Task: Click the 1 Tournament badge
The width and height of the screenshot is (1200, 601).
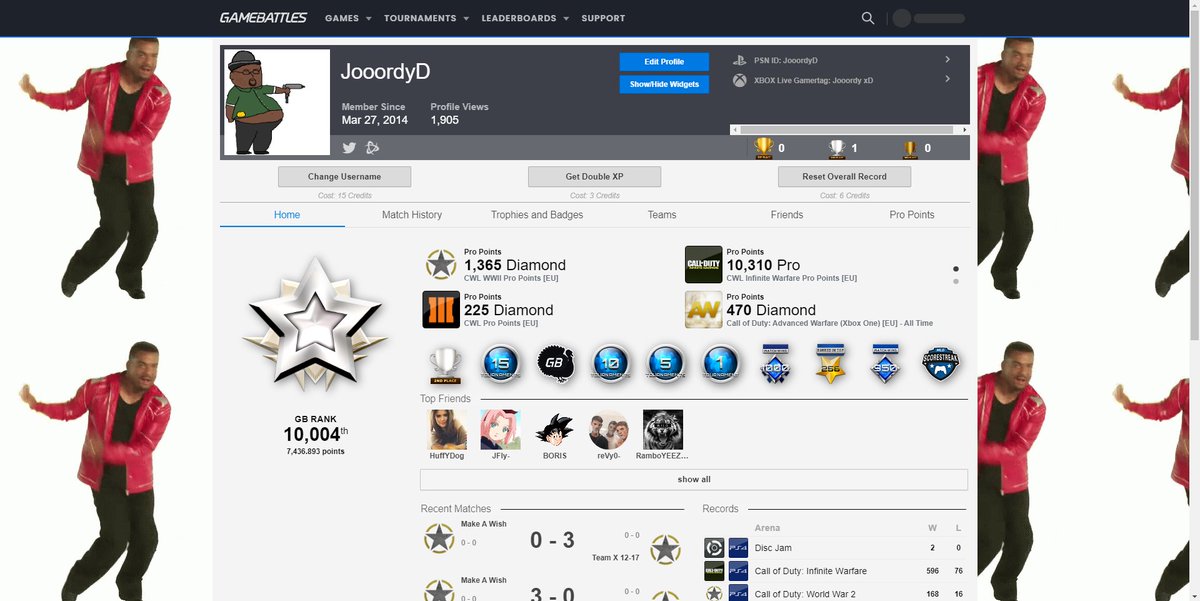Action: [720, 364]
